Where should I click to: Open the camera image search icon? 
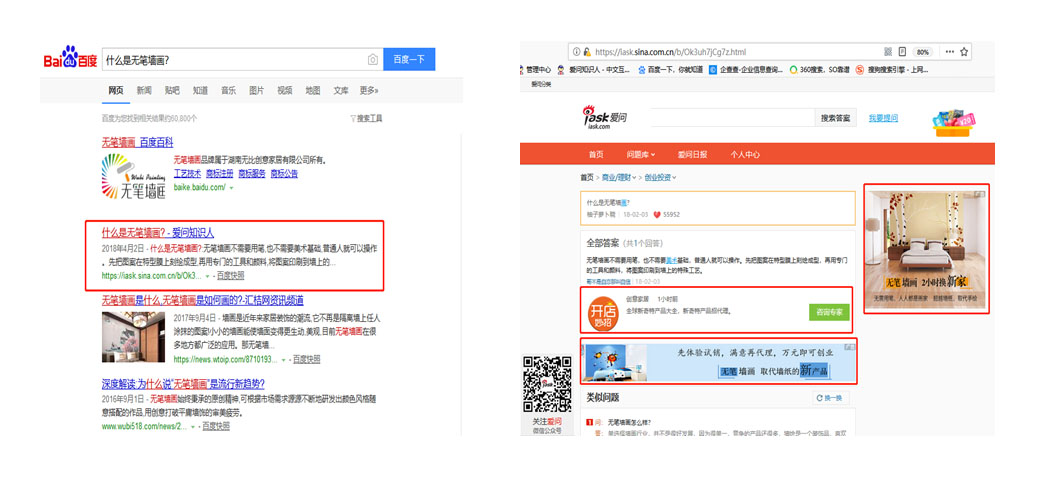pyautogui.click(x=373, y=60)
